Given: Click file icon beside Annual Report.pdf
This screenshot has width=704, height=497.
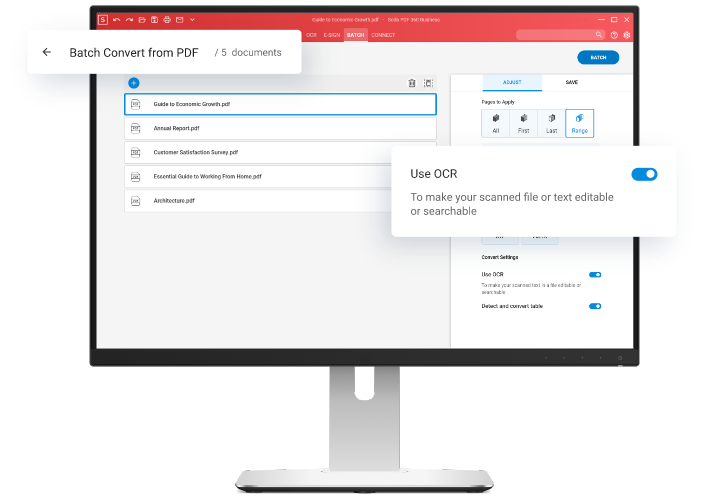Looking at the screenshot, I should click(x=136, y=128).
